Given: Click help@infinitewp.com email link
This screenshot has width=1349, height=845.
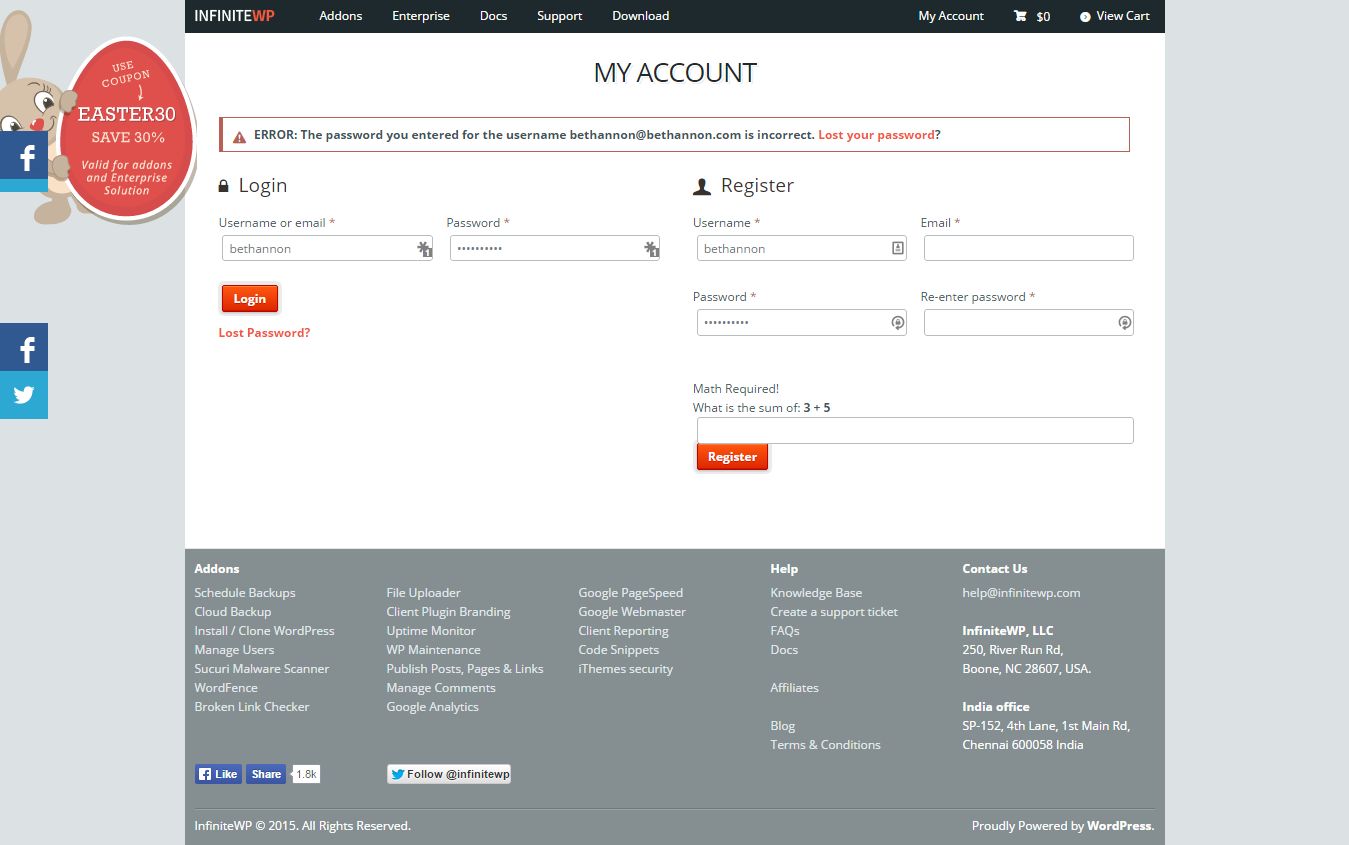Looking at the screenshot, I should pos(1022,593).
